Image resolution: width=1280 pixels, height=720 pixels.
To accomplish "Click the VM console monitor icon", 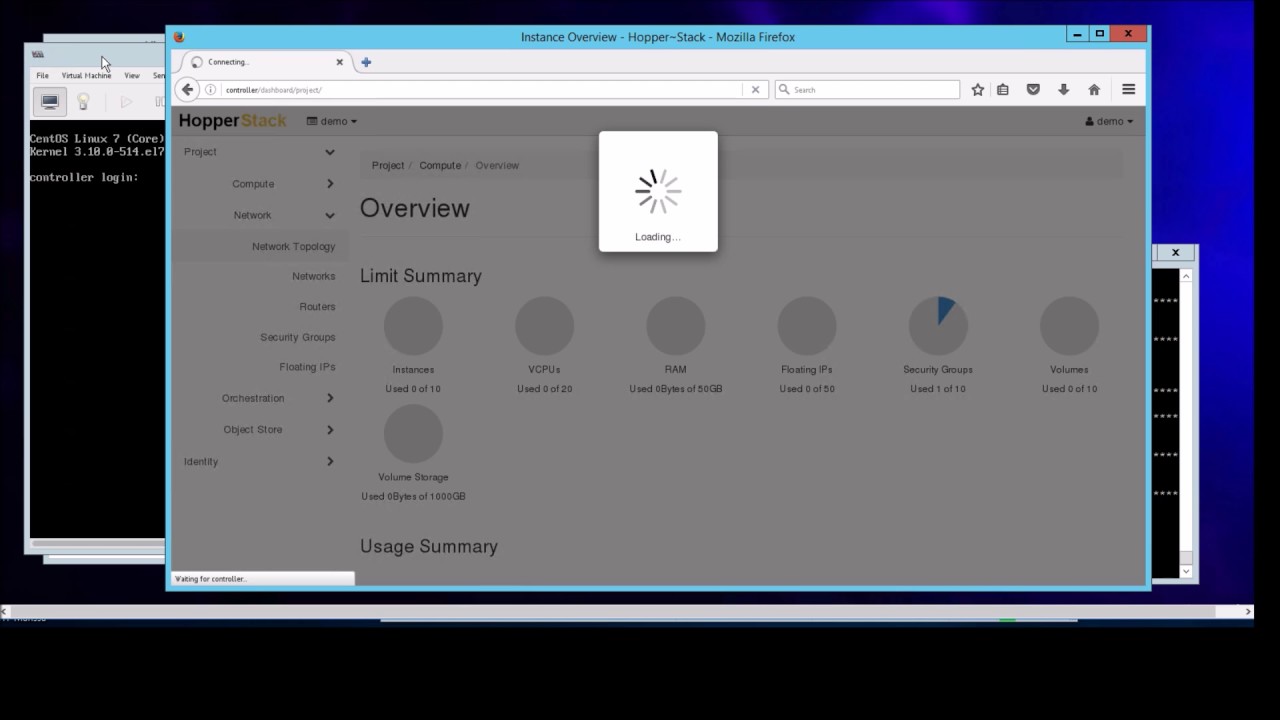I will point(49,101).
